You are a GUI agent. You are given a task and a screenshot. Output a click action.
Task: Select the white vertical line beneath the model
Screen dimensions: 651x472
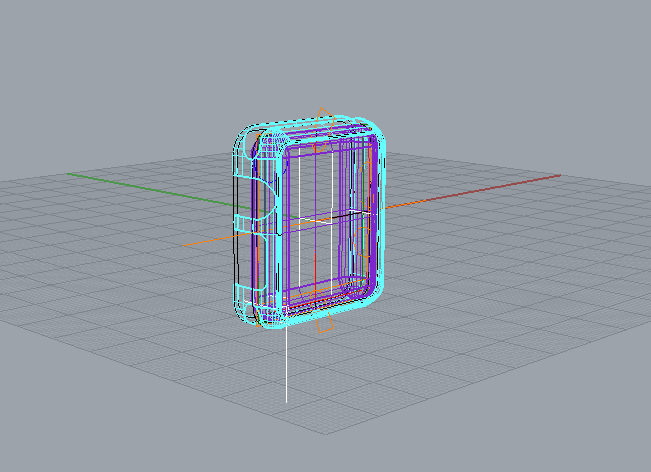tap(286, 364)
